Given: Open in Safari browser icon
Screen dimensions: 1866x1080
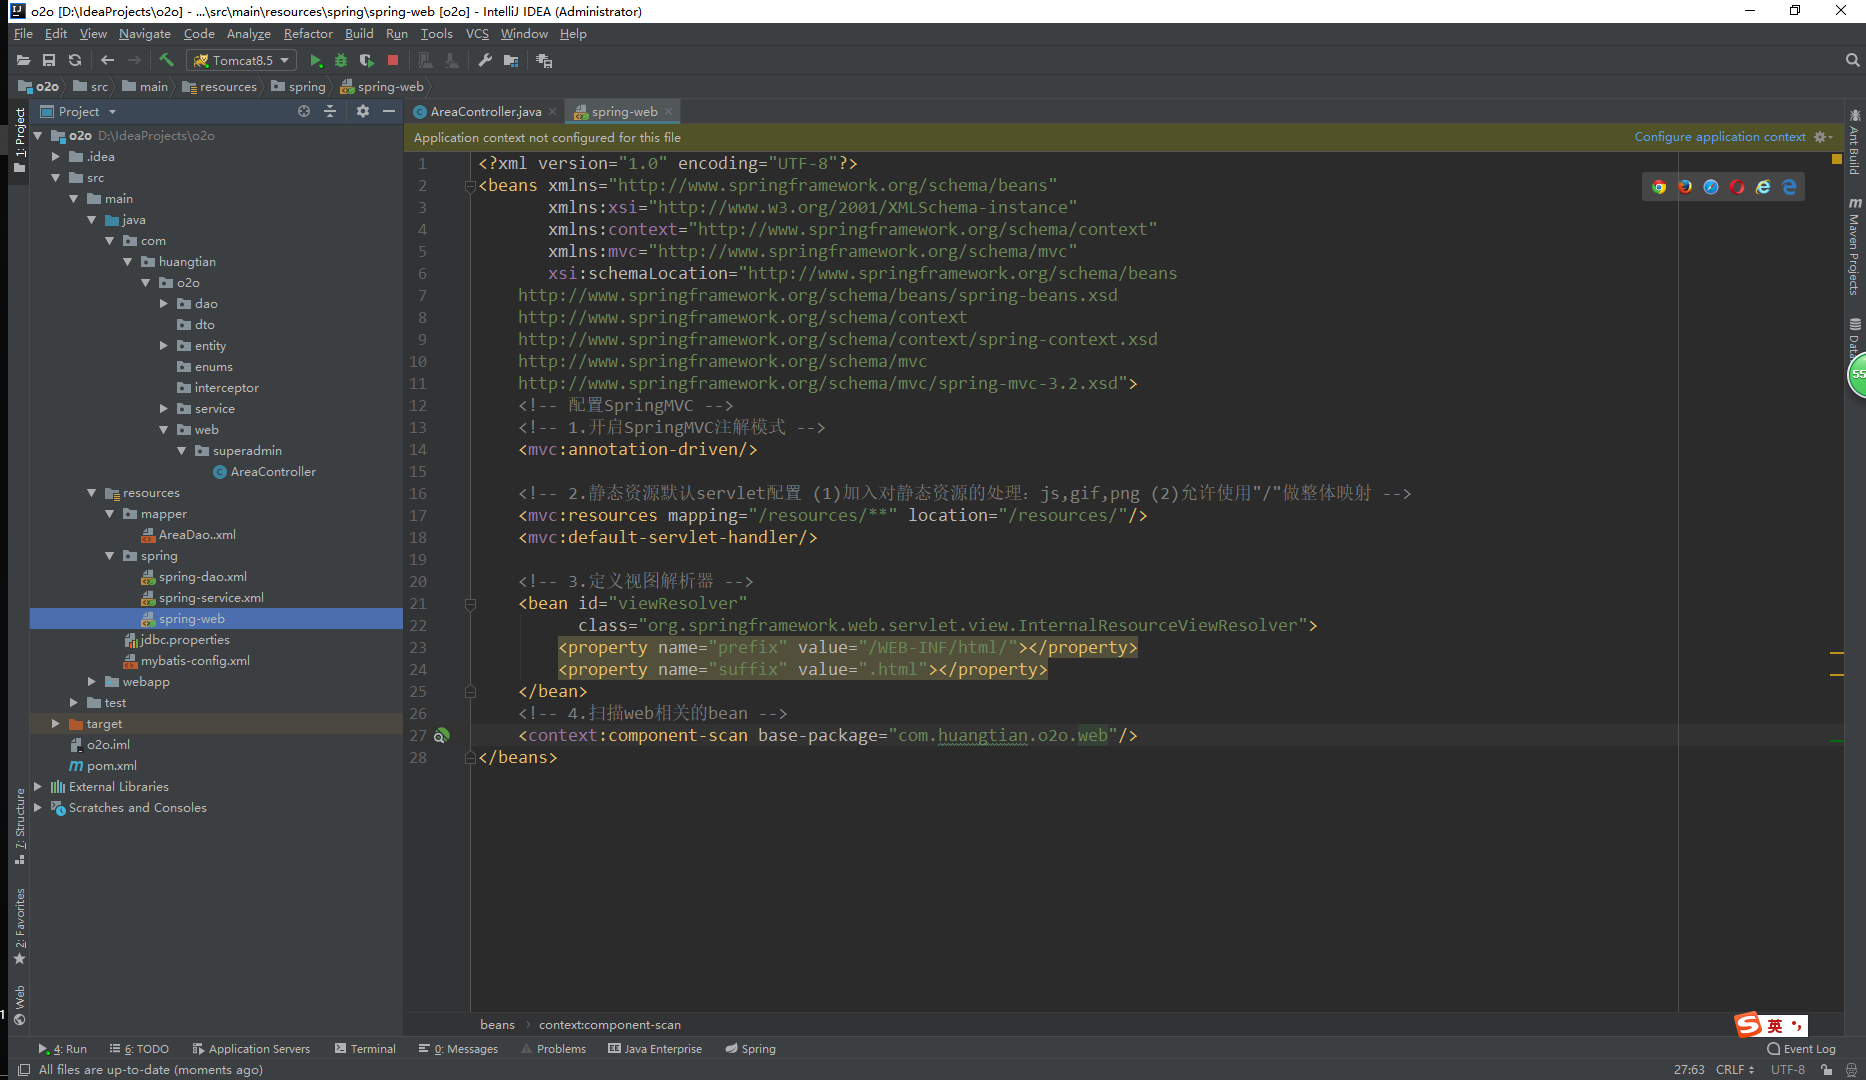Looking at the screenshot, I should coord(1711,187).
